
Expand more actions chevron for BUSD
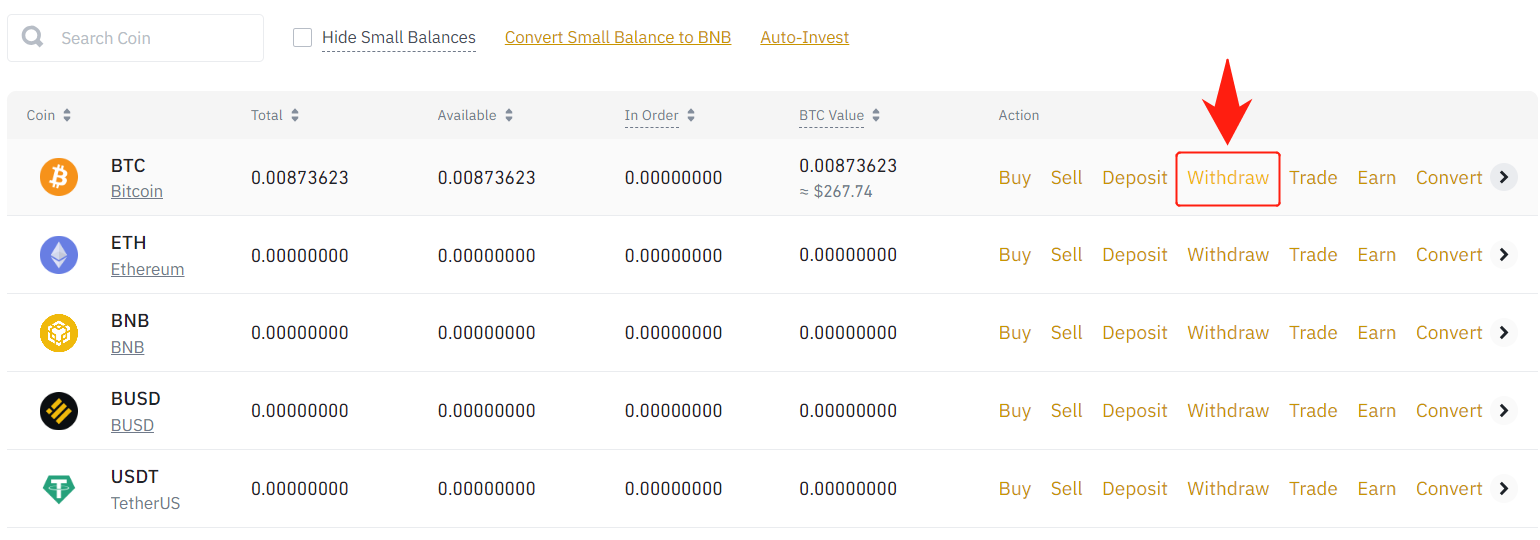(1504, 411)
